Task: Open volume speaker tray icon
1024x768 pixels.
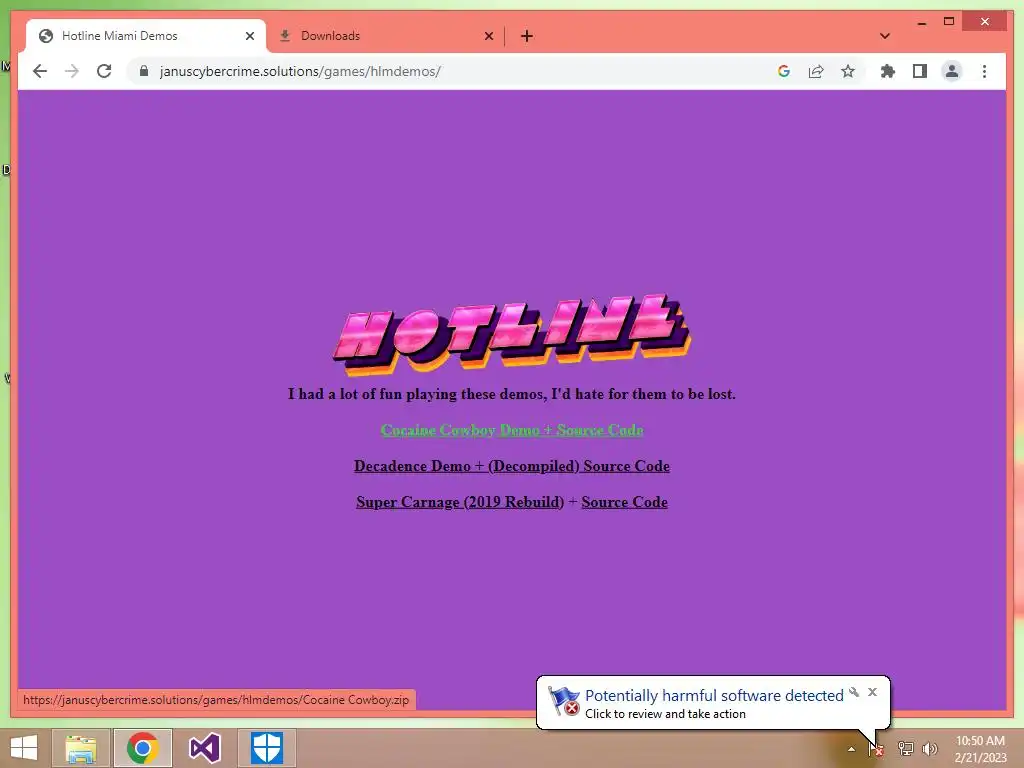Action: [930, 749]
